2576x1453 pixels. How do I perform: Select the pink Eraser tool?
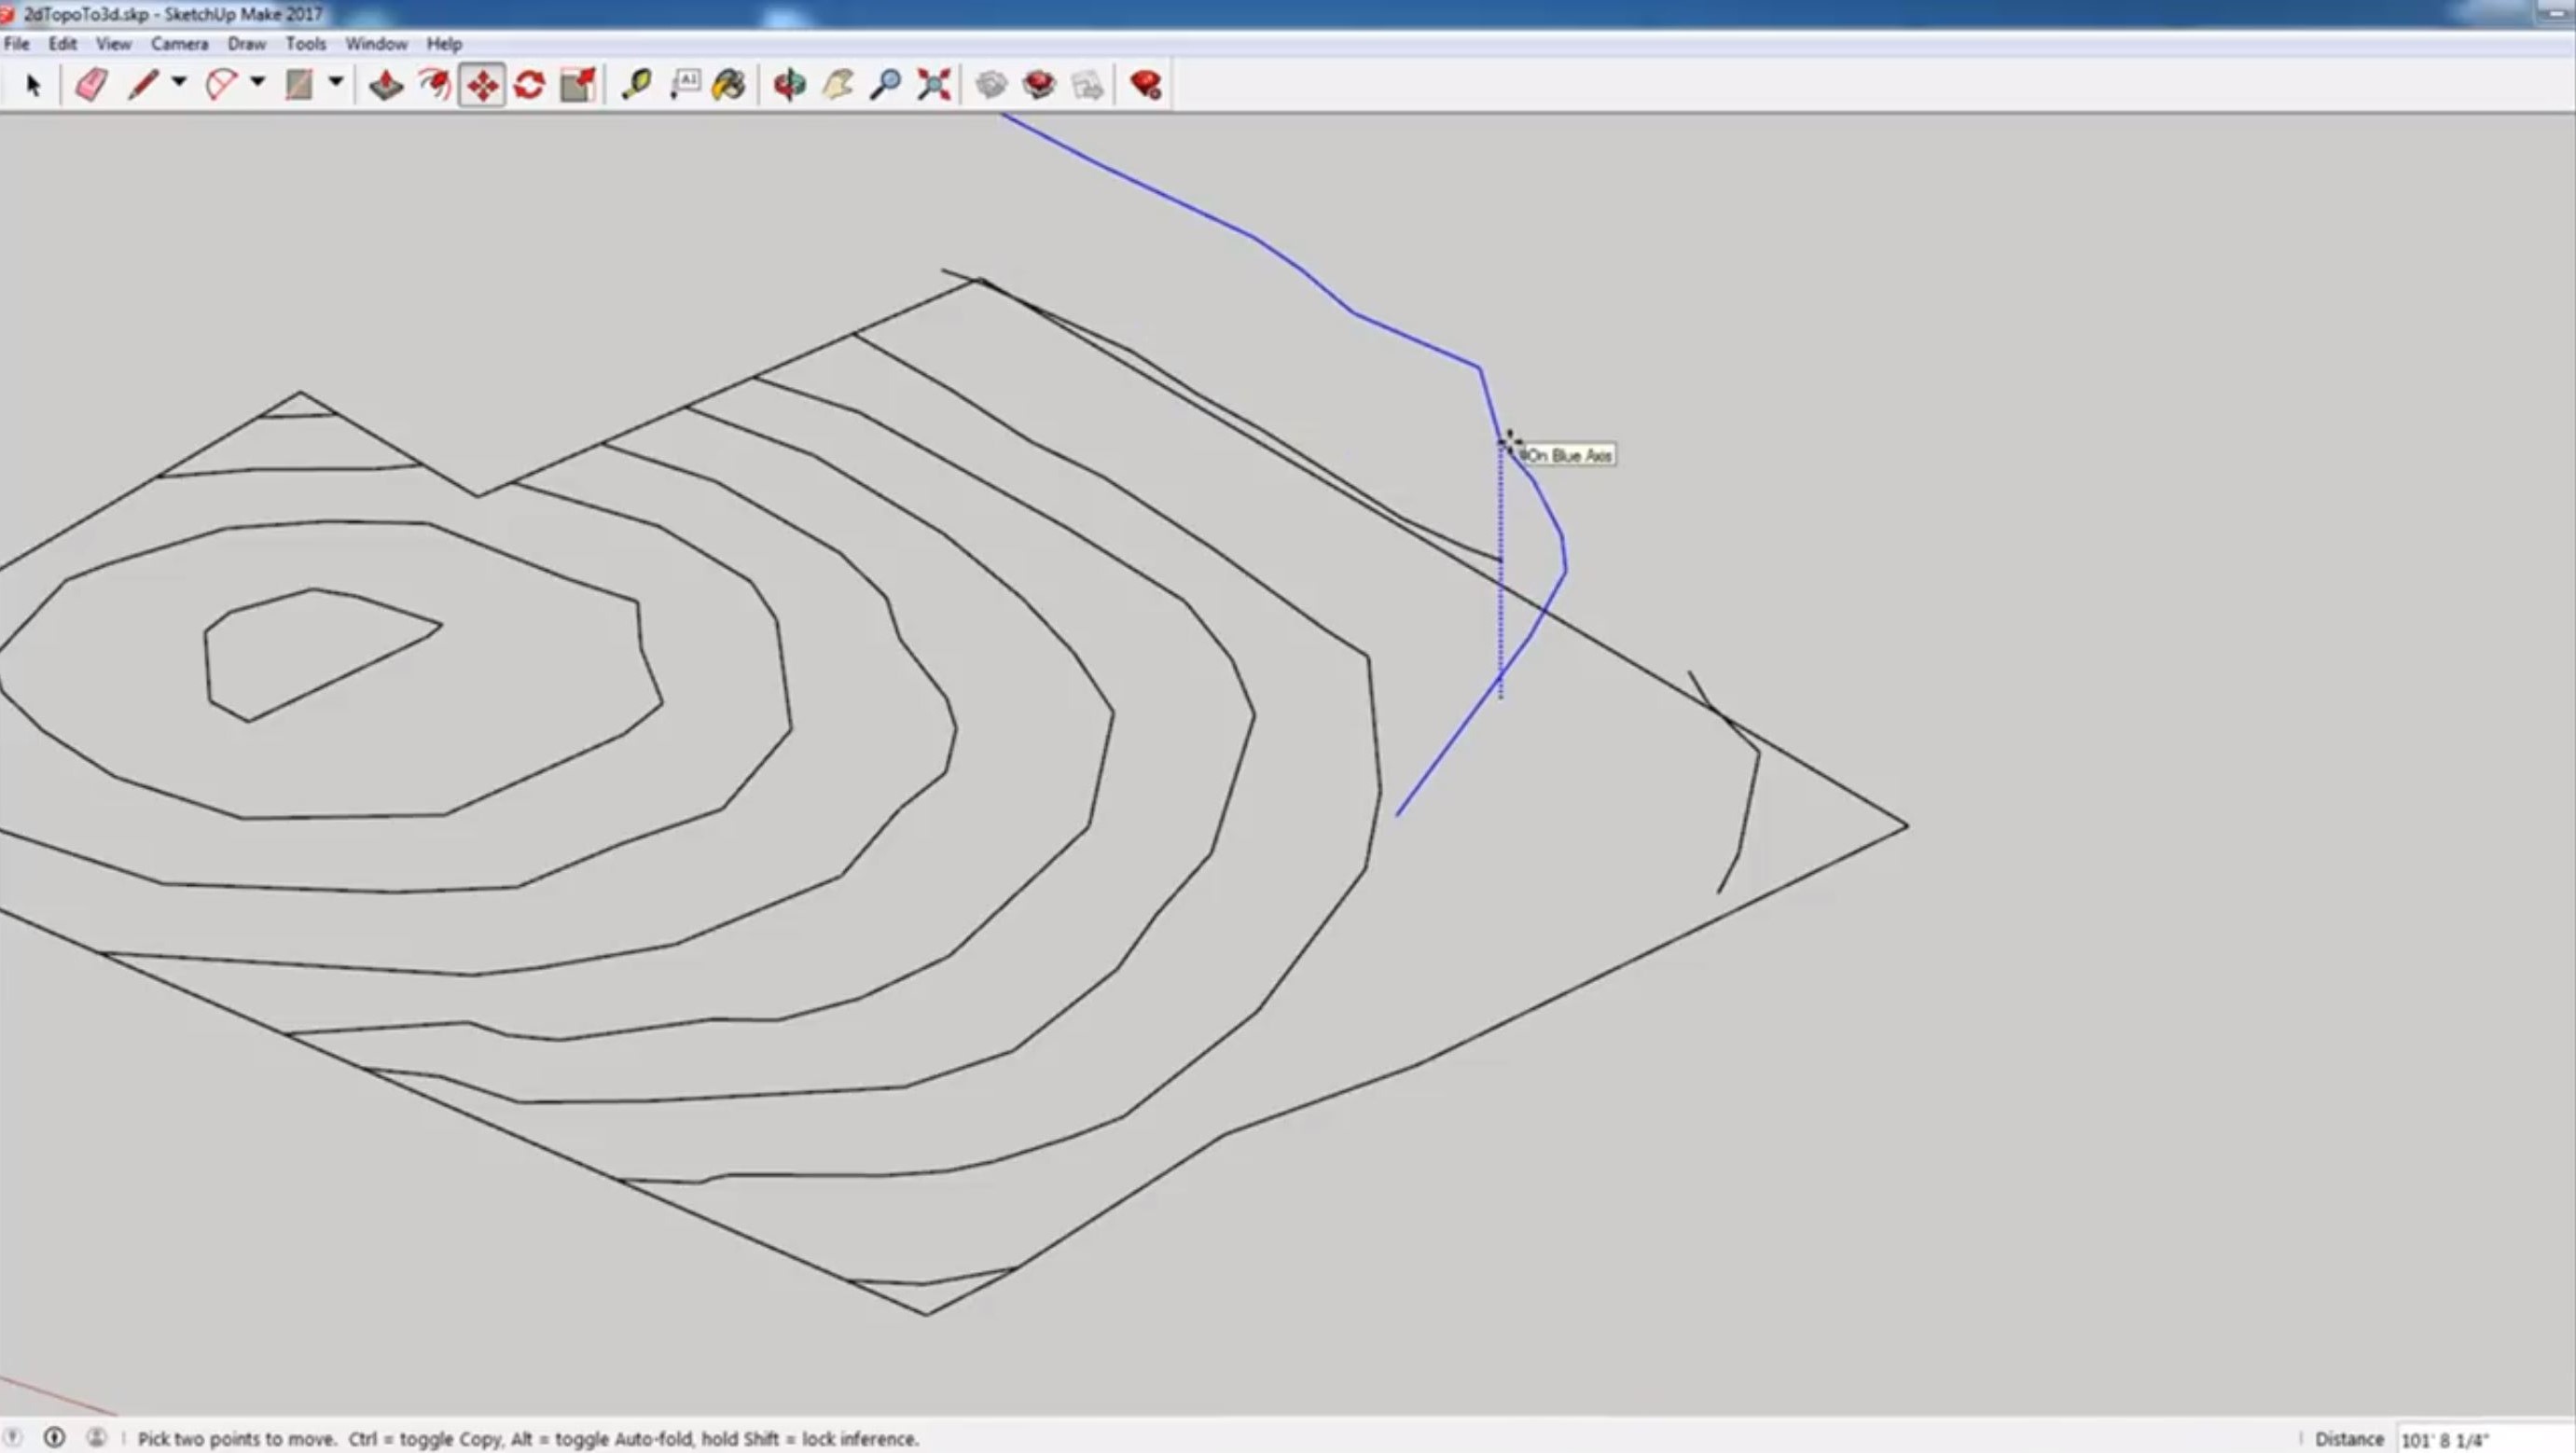tap(91, 85)
